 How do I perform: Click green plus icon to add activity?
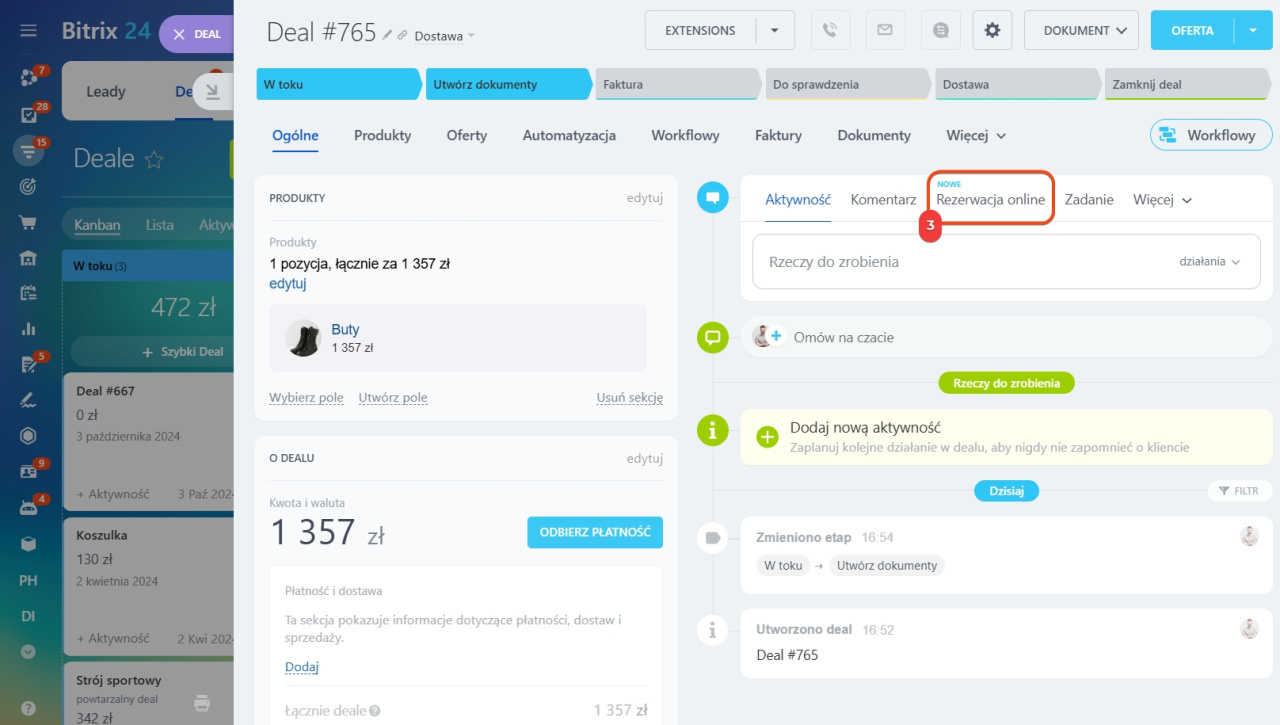767,437
